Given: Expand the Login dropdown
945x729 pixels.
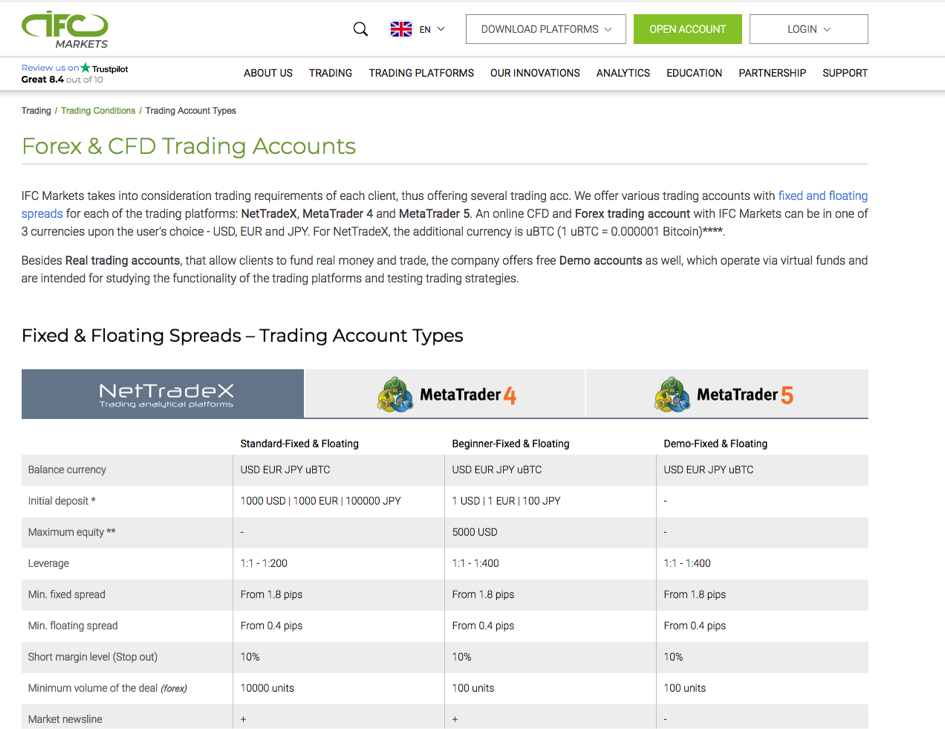Looking at the screenshot, I should pyautogui.click(x=808, y=29).
